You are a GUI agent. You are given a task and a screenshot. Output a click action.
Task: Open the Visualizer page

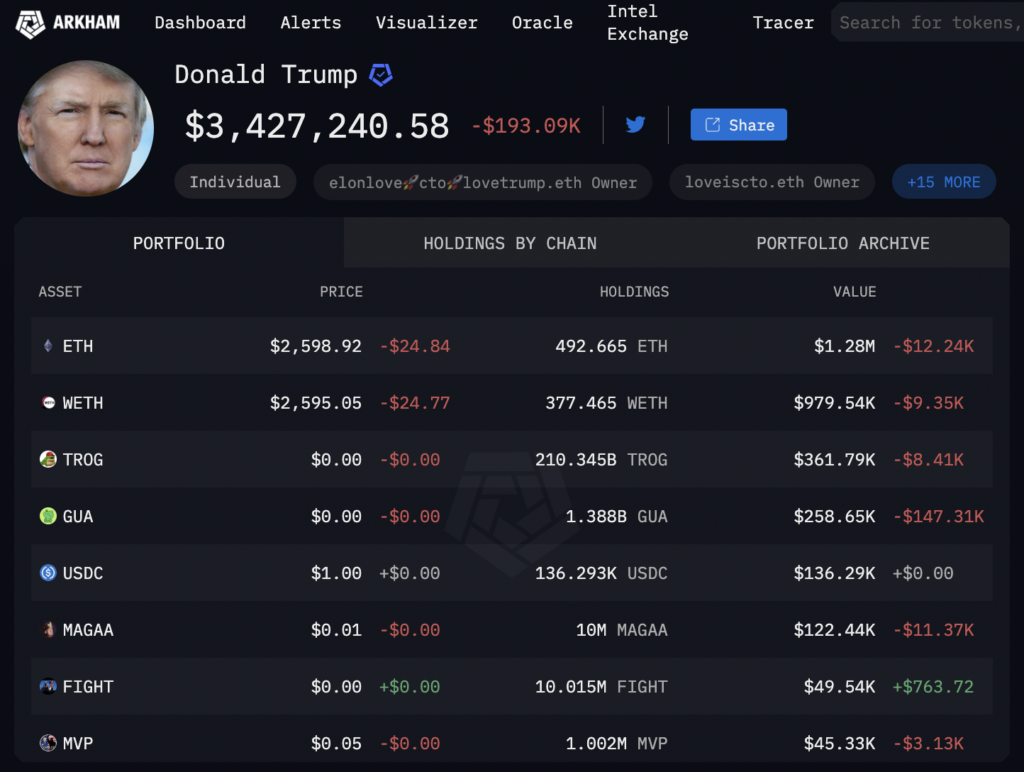426,23
